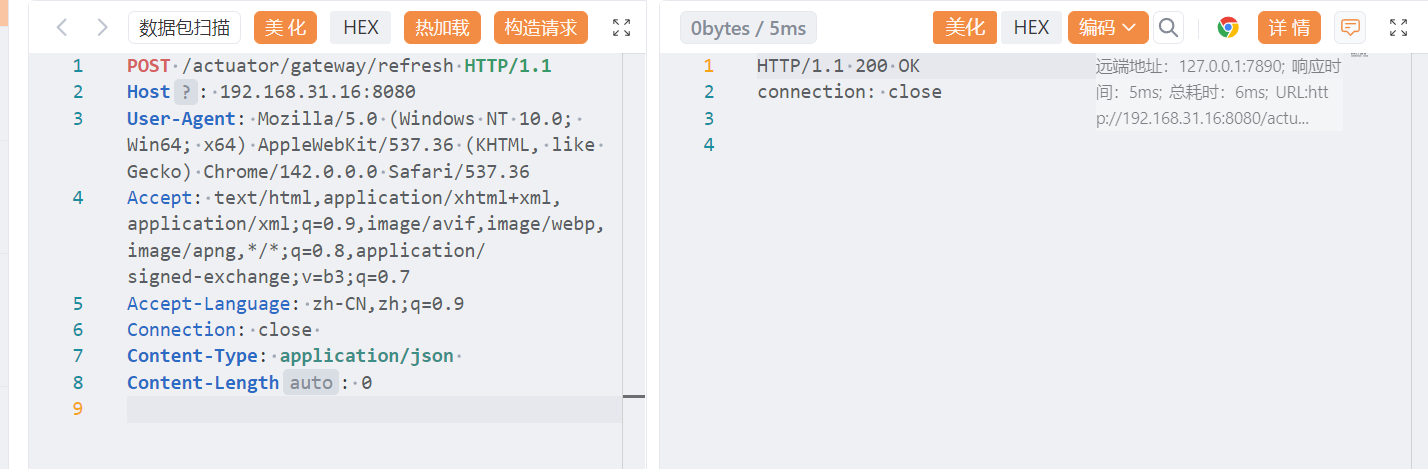
Task: Click the Content-Length header name
Action: (x=203, y=382)
